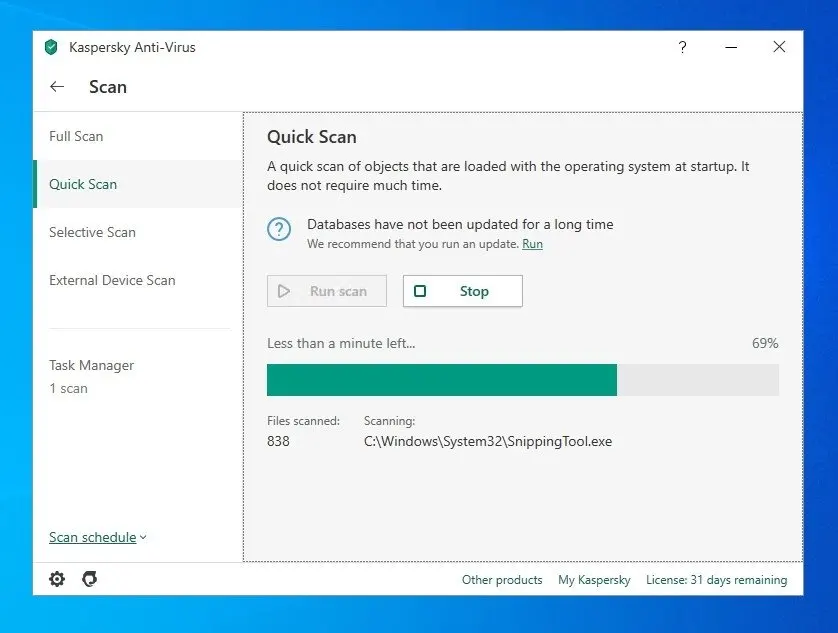Click the support headset icon at bottom left
Viewport: 838px width, 633px height.
pos(89,579)
